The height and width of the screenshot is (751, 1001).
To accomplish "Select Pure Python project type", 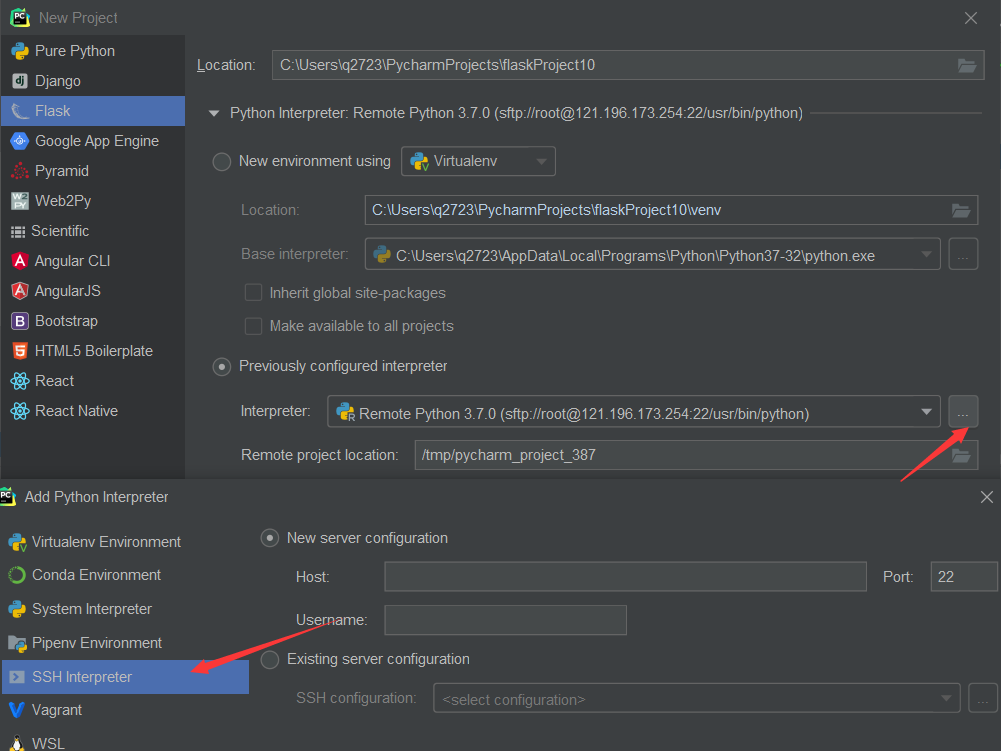I will [93, 51].
